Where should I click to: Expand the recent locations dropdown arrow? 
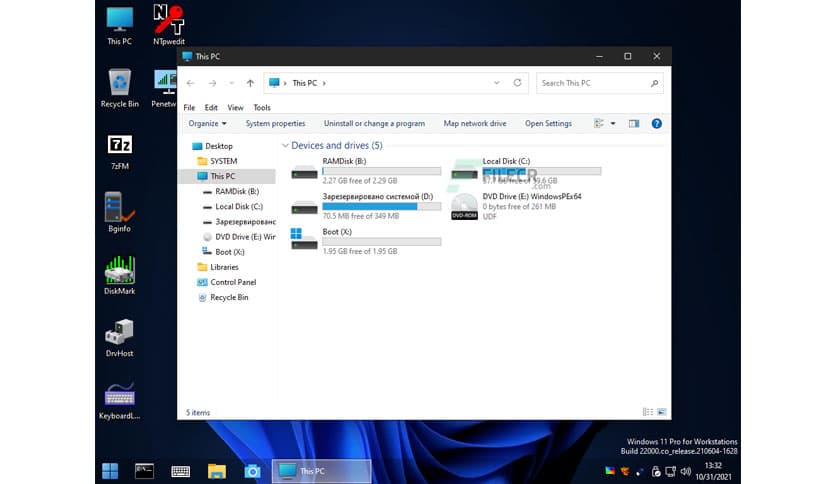[x=231, y=83]
